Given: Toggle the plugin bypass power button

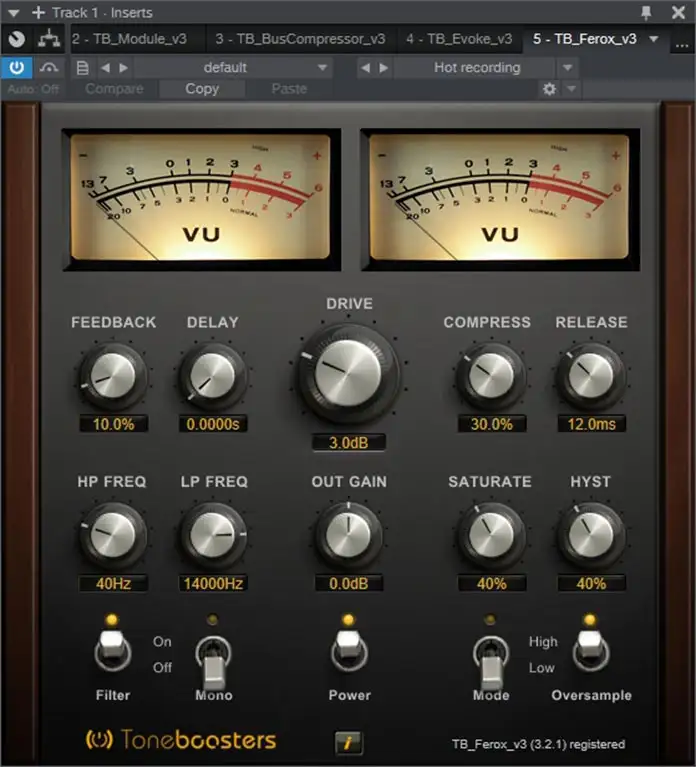Looking at the screenshot, I should click(17, 68).
